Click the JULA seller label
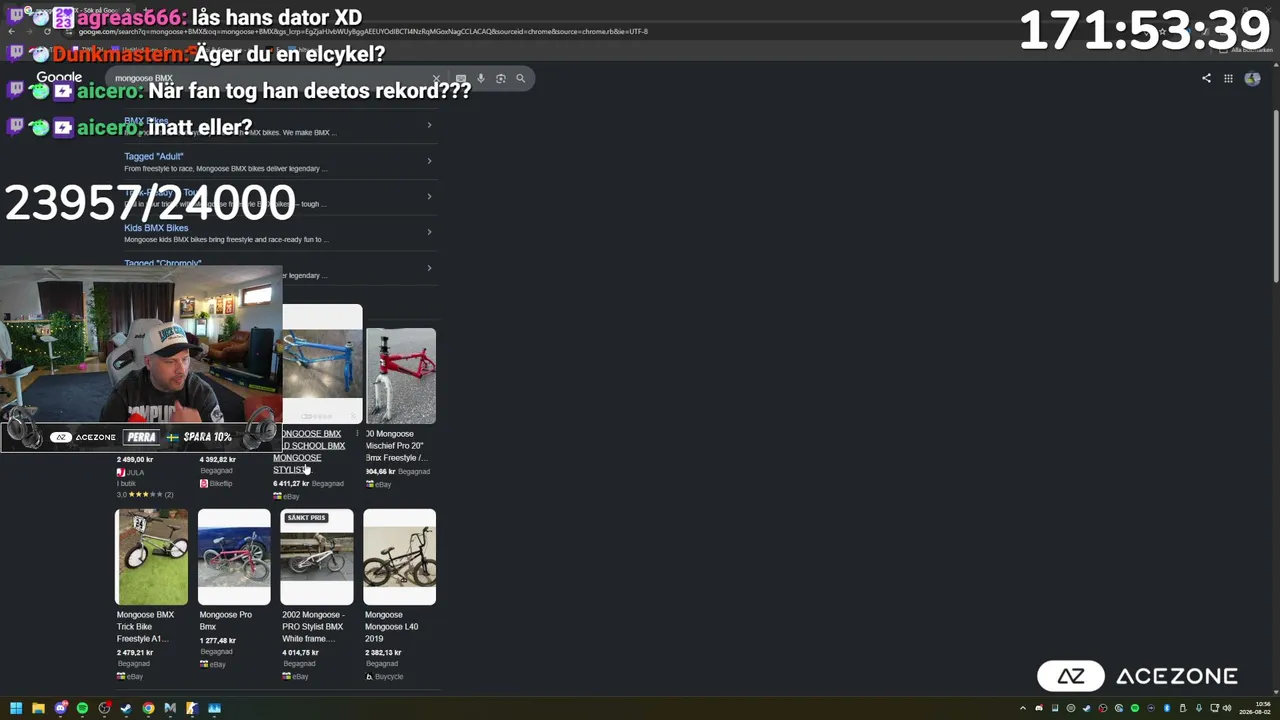 pyautogui.click(x=130, y=472)
